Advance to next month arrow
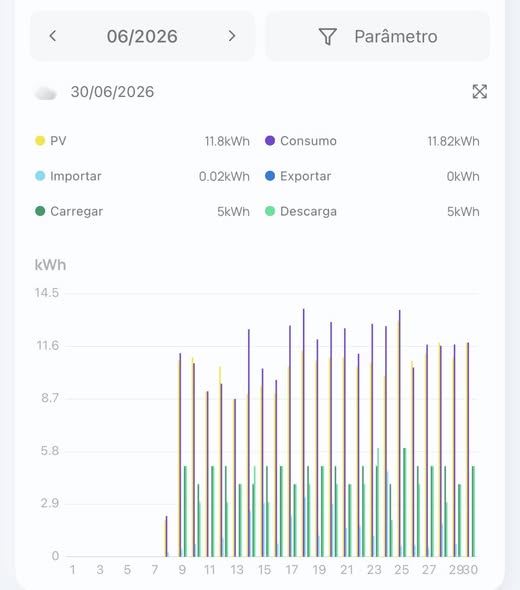The width and height of the screenshot is (520, 590). coord(232,36)
